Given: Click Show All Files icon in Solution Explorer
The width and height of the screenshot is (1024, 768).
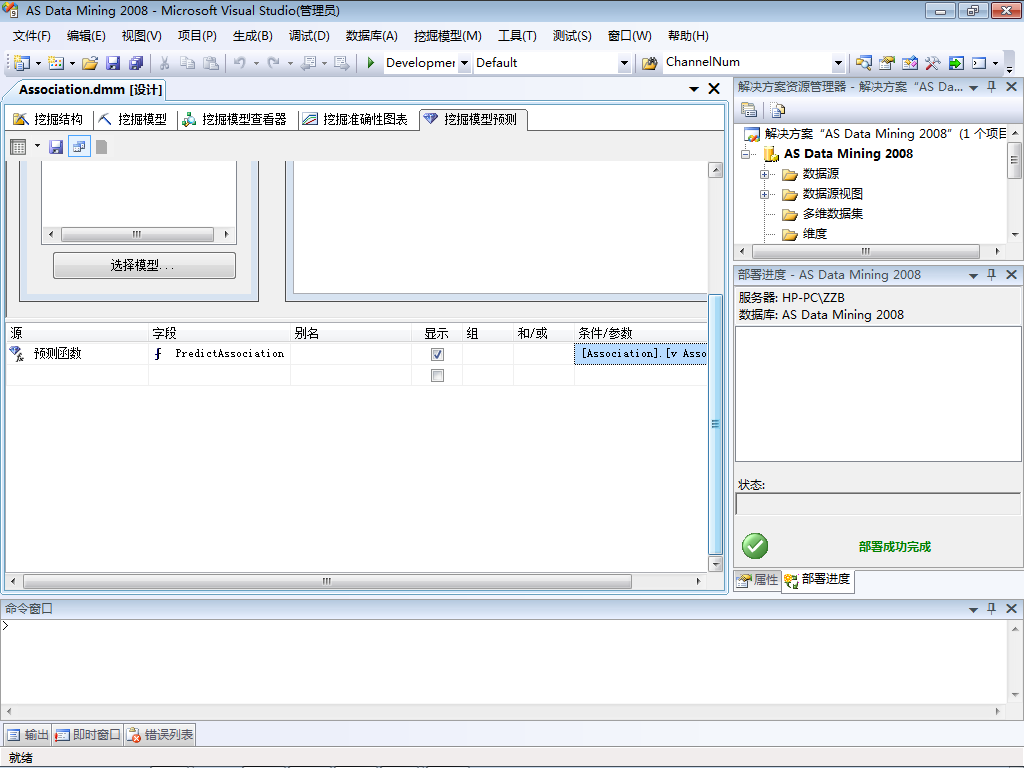Looking at the screenshot, I should point(777,110).
